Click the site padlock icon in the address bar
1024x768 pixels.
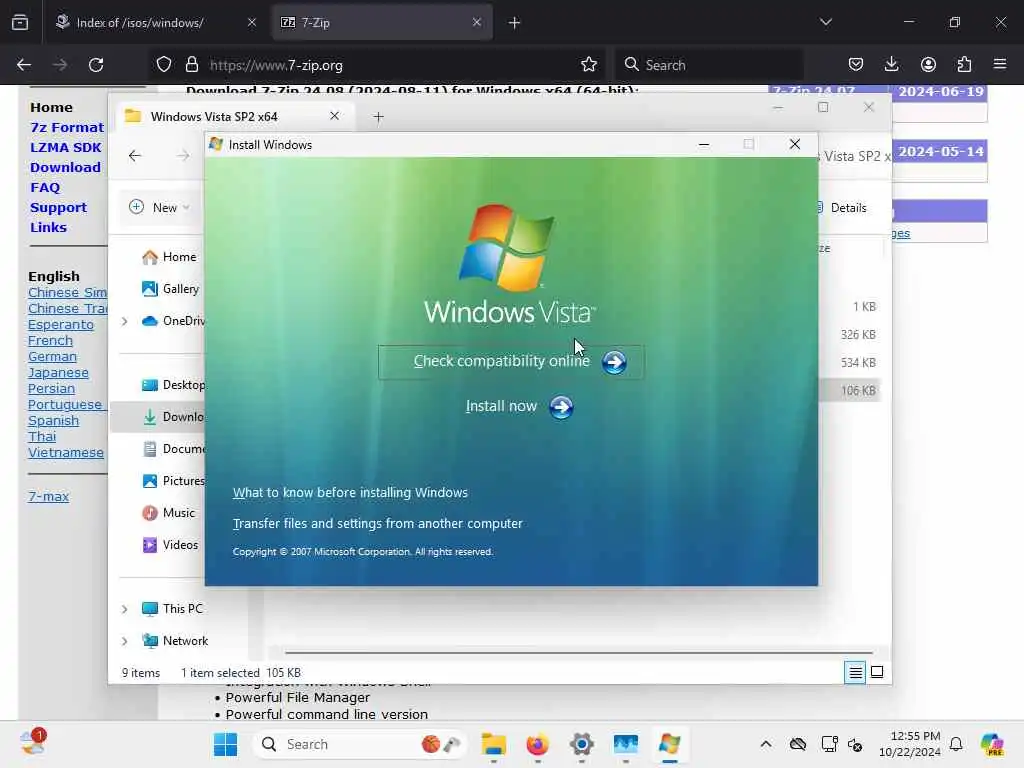click(191, 65)
